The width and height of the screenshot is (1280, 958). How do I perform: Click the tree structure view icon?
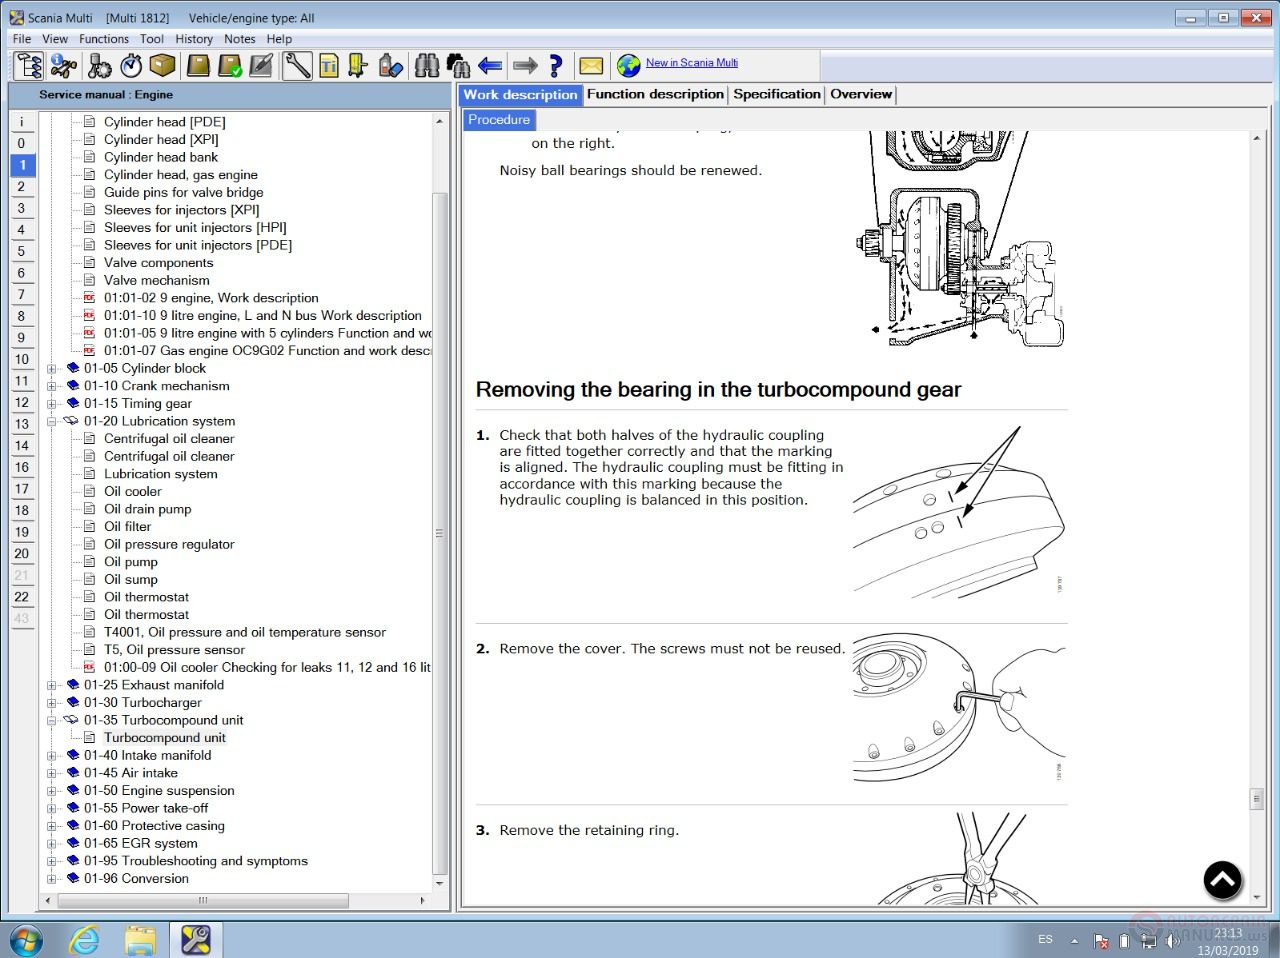coord(29,66)
